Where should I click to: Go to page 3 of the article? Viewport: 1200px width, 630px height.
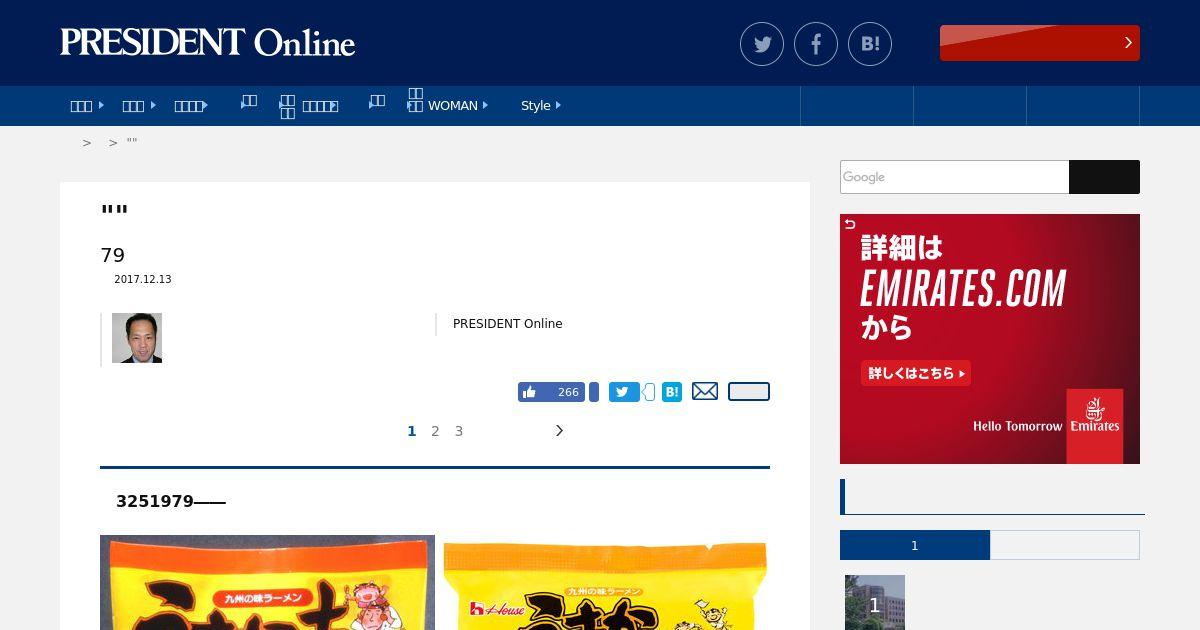(x=459, y=431)
